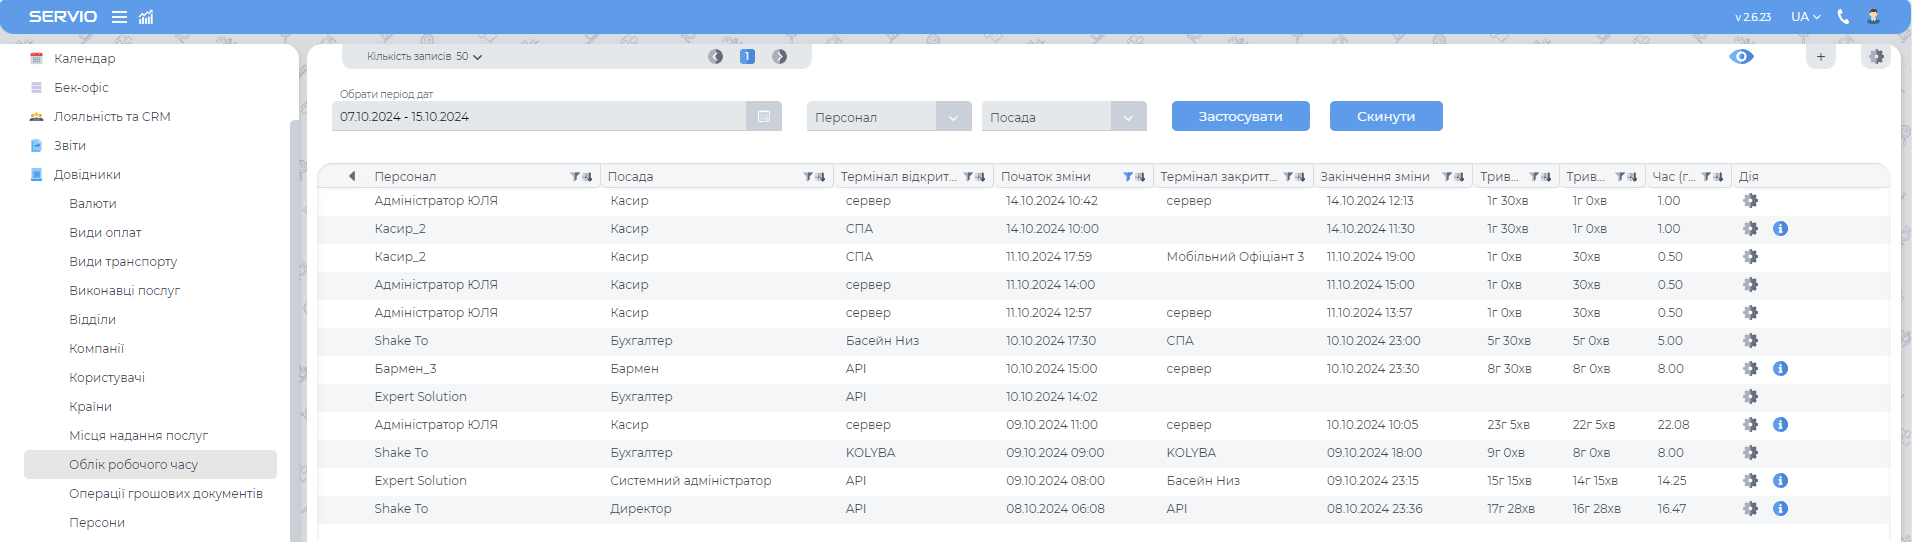Viewport: 1912px width, 542px height.
Task: Select Користувачі in the sidebar
Action: pos(107,378)
